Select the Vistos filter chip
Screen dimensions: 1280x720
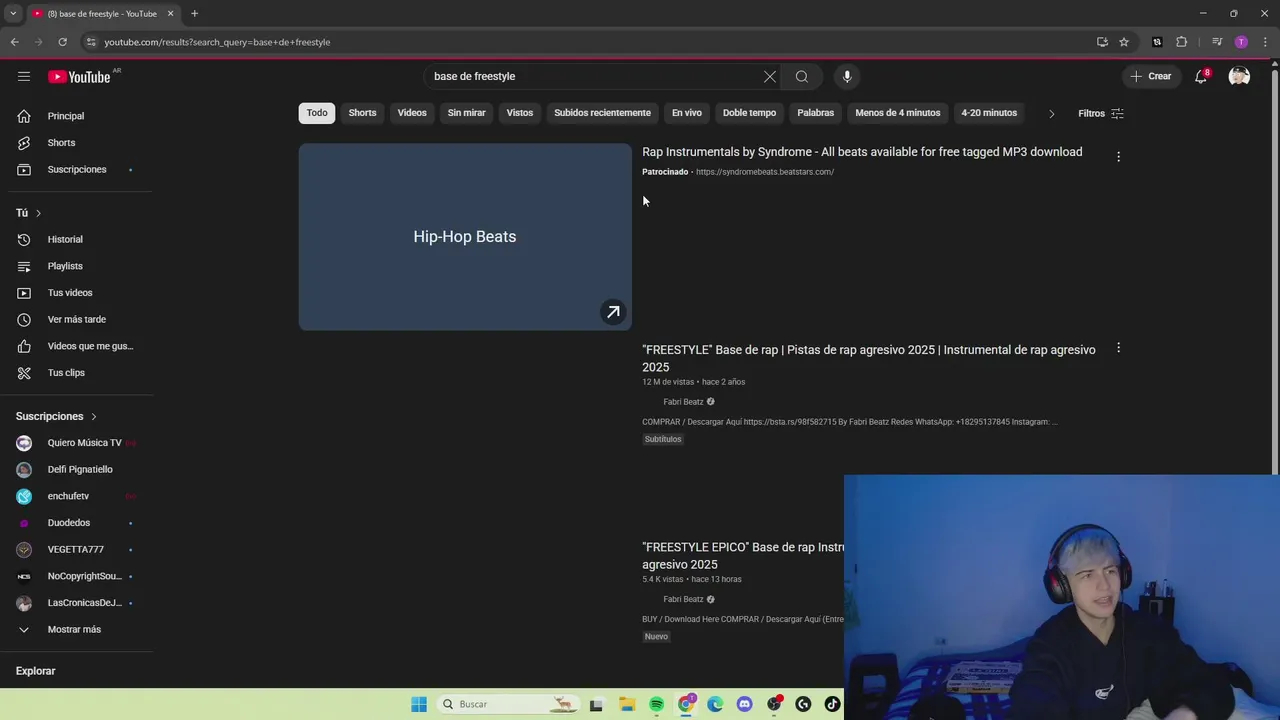(520, 113)
